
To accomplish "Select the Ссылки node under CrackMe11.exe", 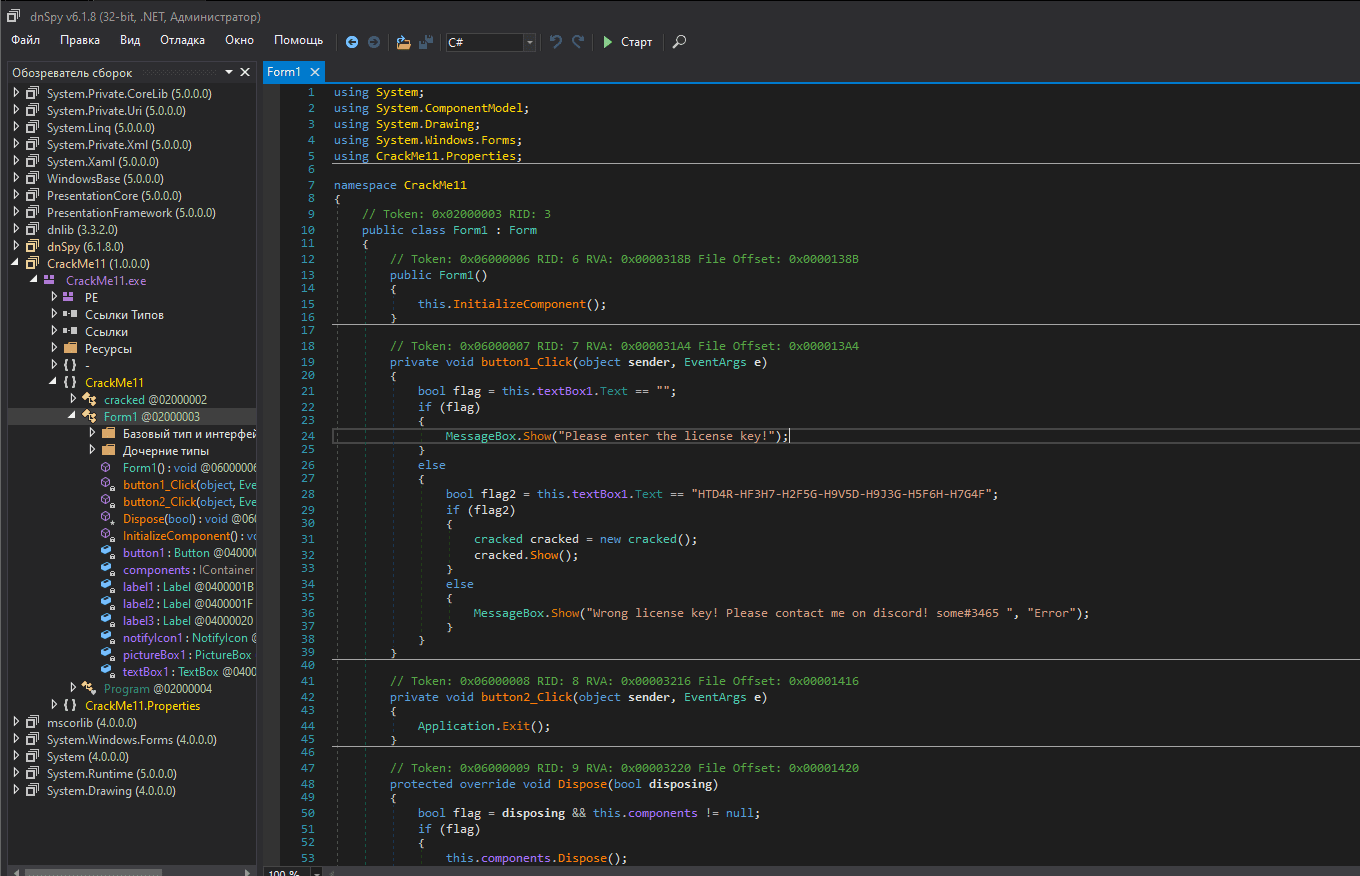I will click(x=106, y=331).
